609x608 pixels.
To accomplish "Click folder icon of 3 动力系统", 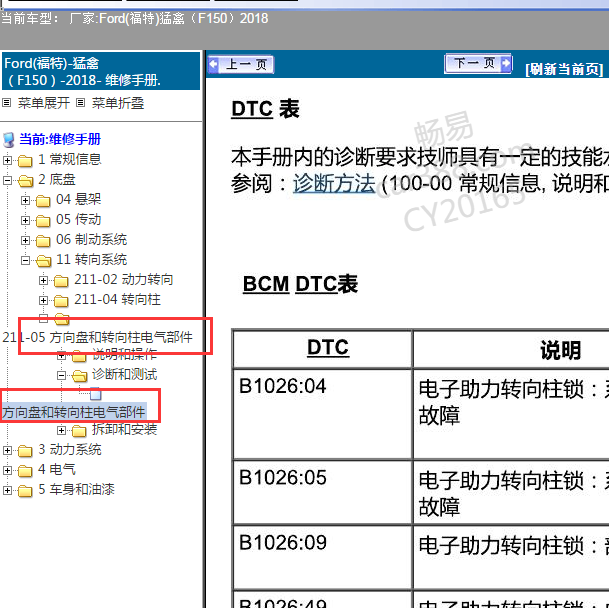I will (25, 451).
